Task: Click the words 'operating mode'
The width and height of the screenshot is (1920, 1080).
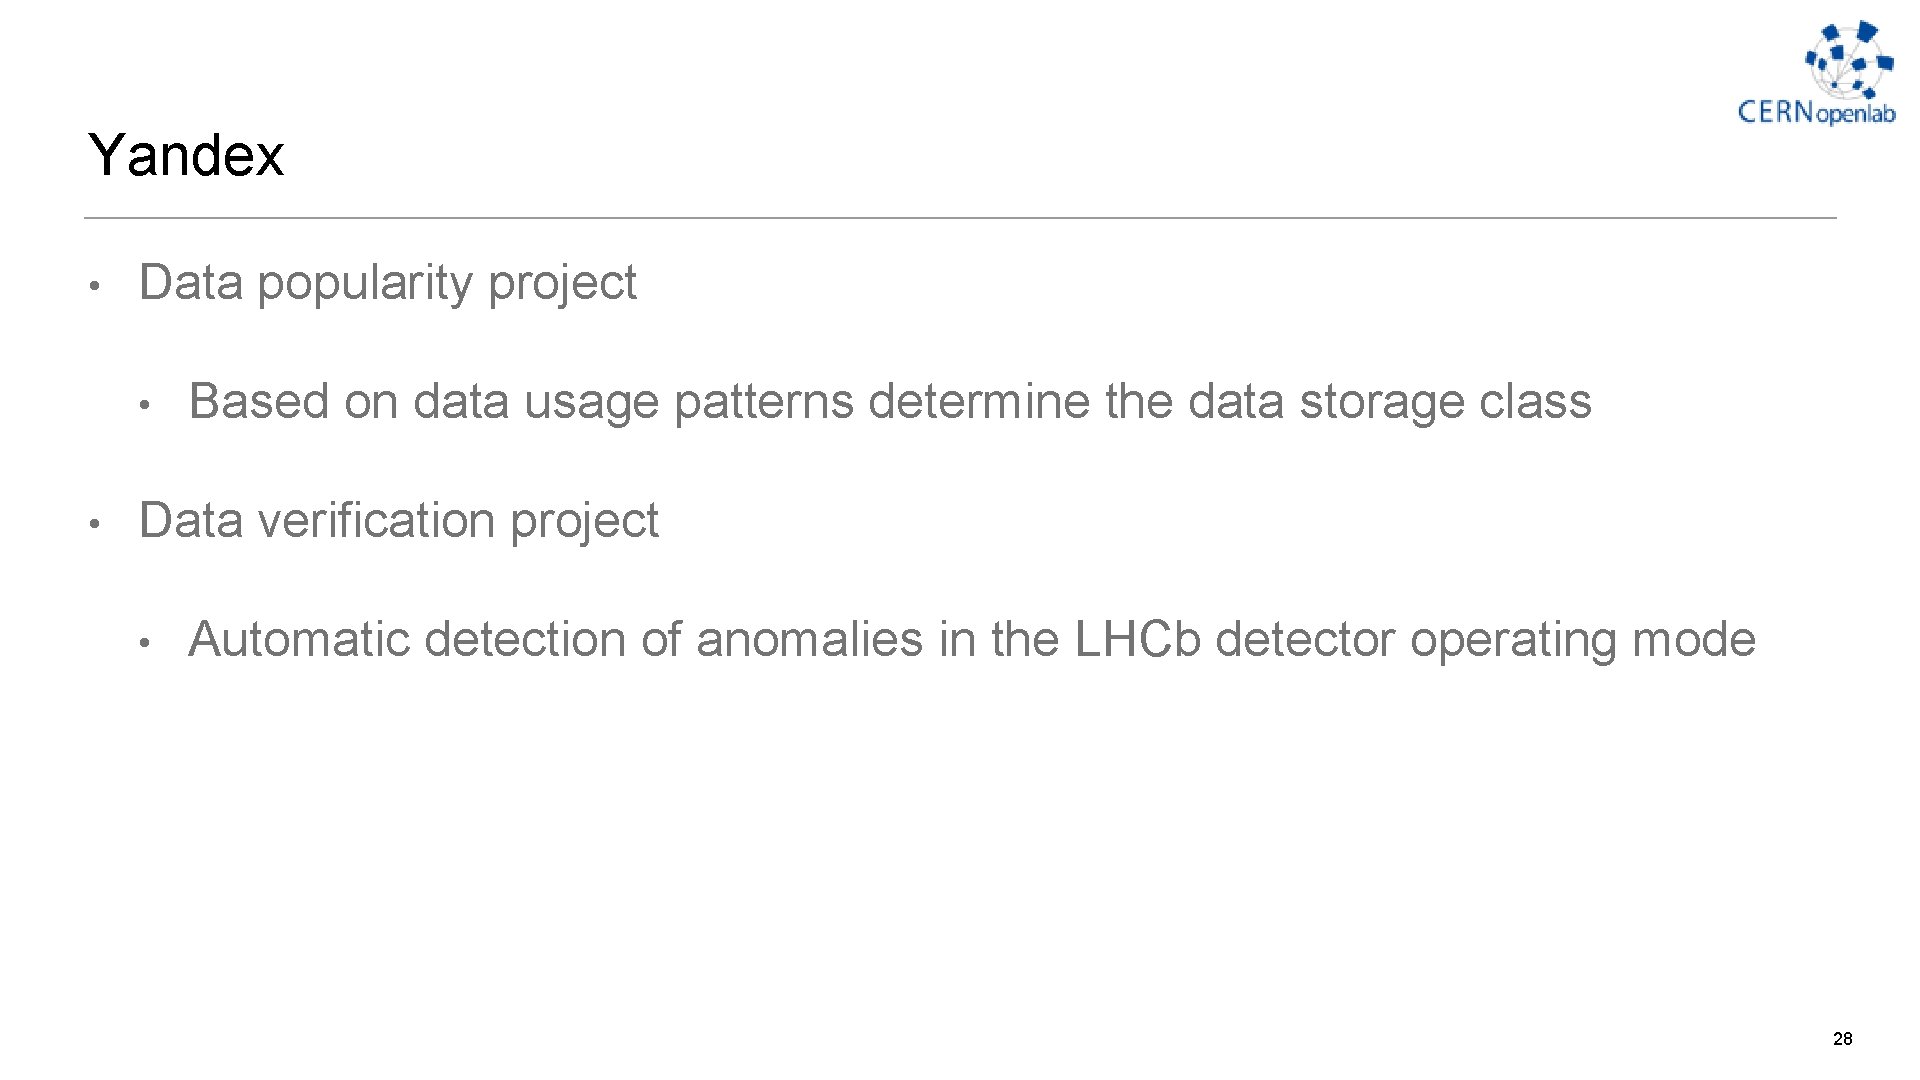Action: coord(1583,640)
